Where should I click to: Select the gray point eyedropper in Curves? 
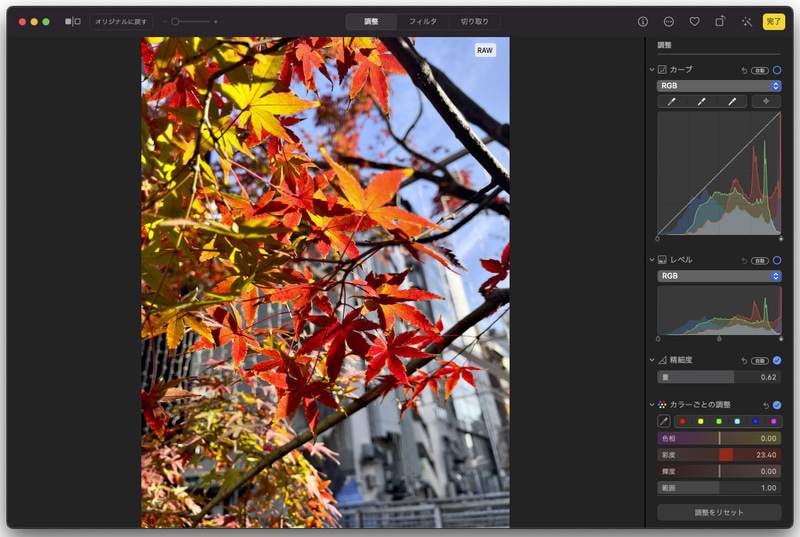point(702,101)
